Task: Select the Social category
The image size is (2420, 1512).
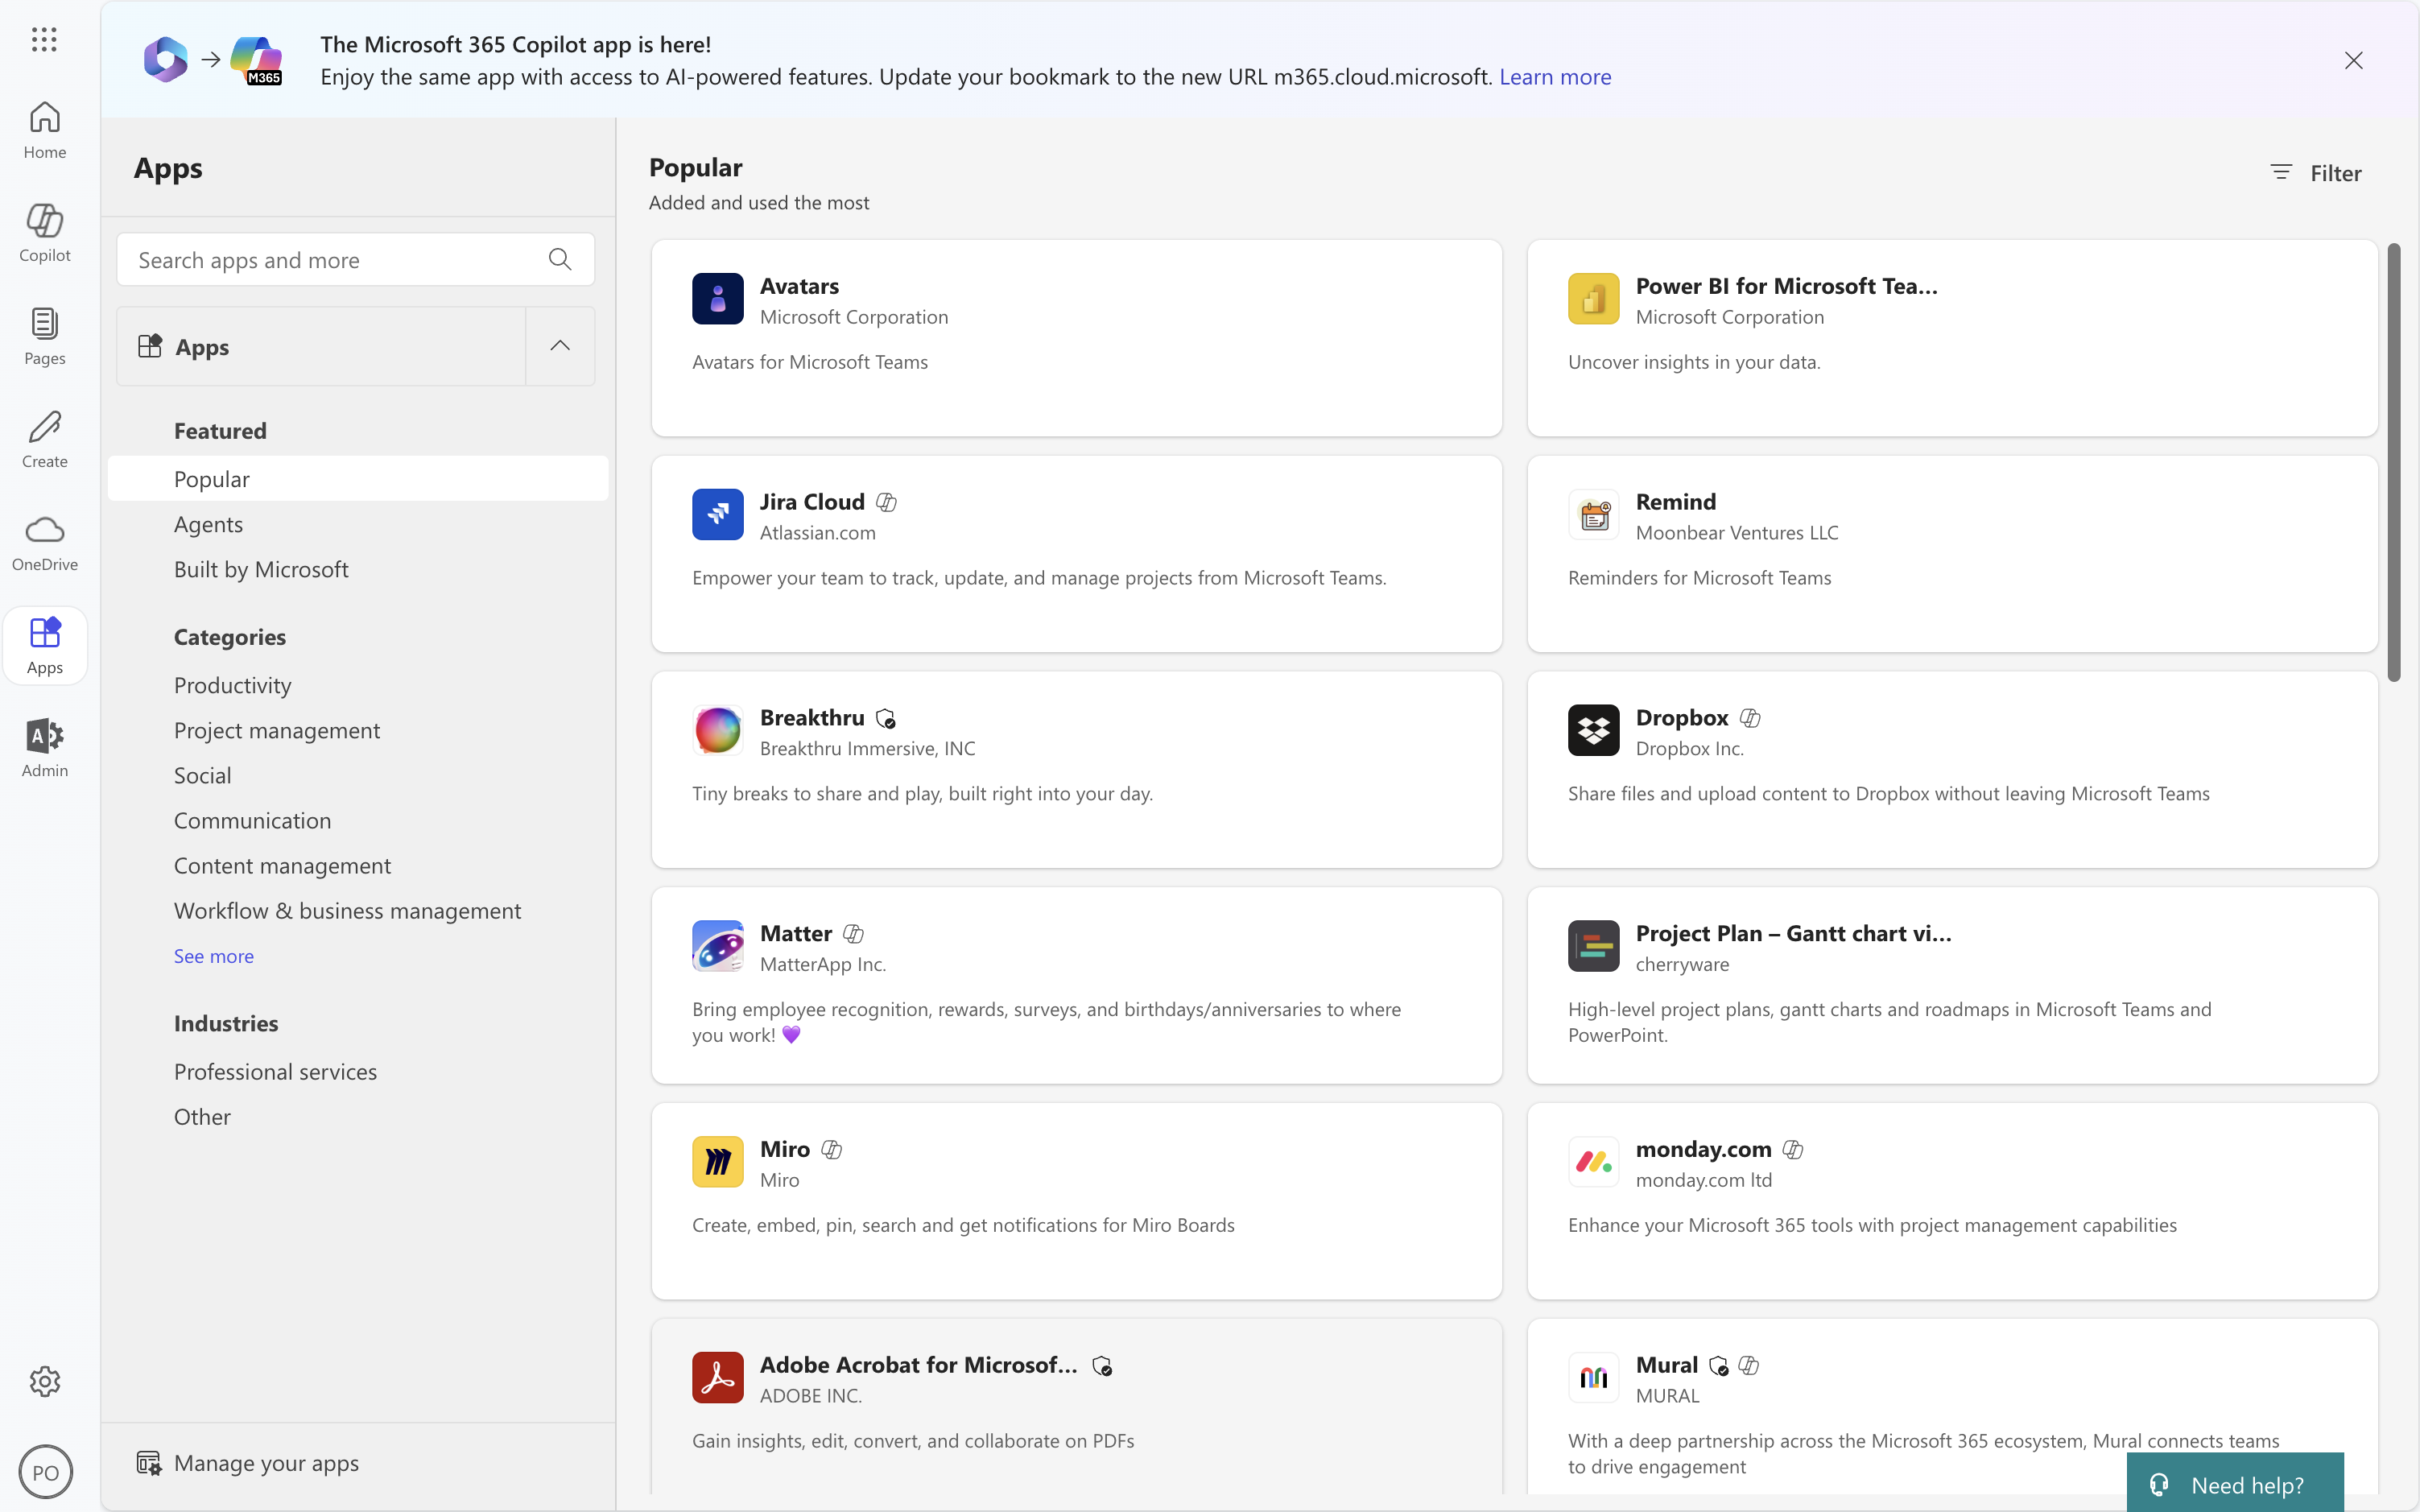Action: point(202,775)
